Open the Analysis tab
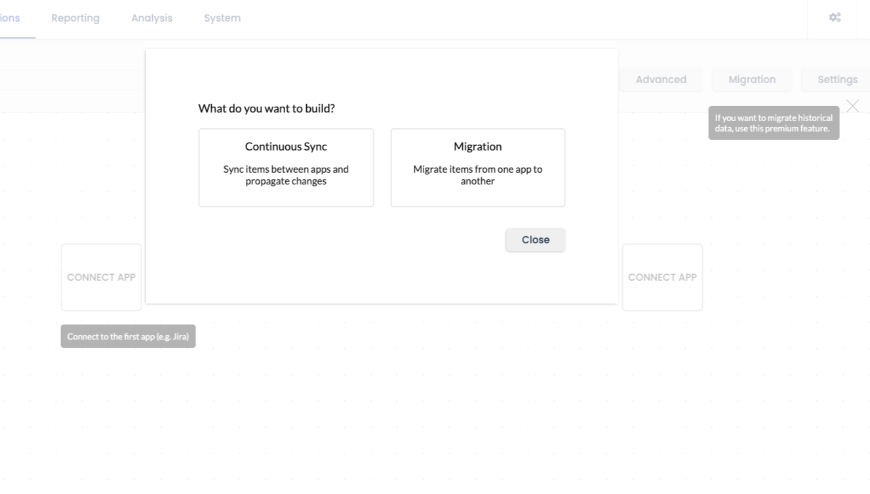Screen dimensions: 870x494 click(152, 19)
